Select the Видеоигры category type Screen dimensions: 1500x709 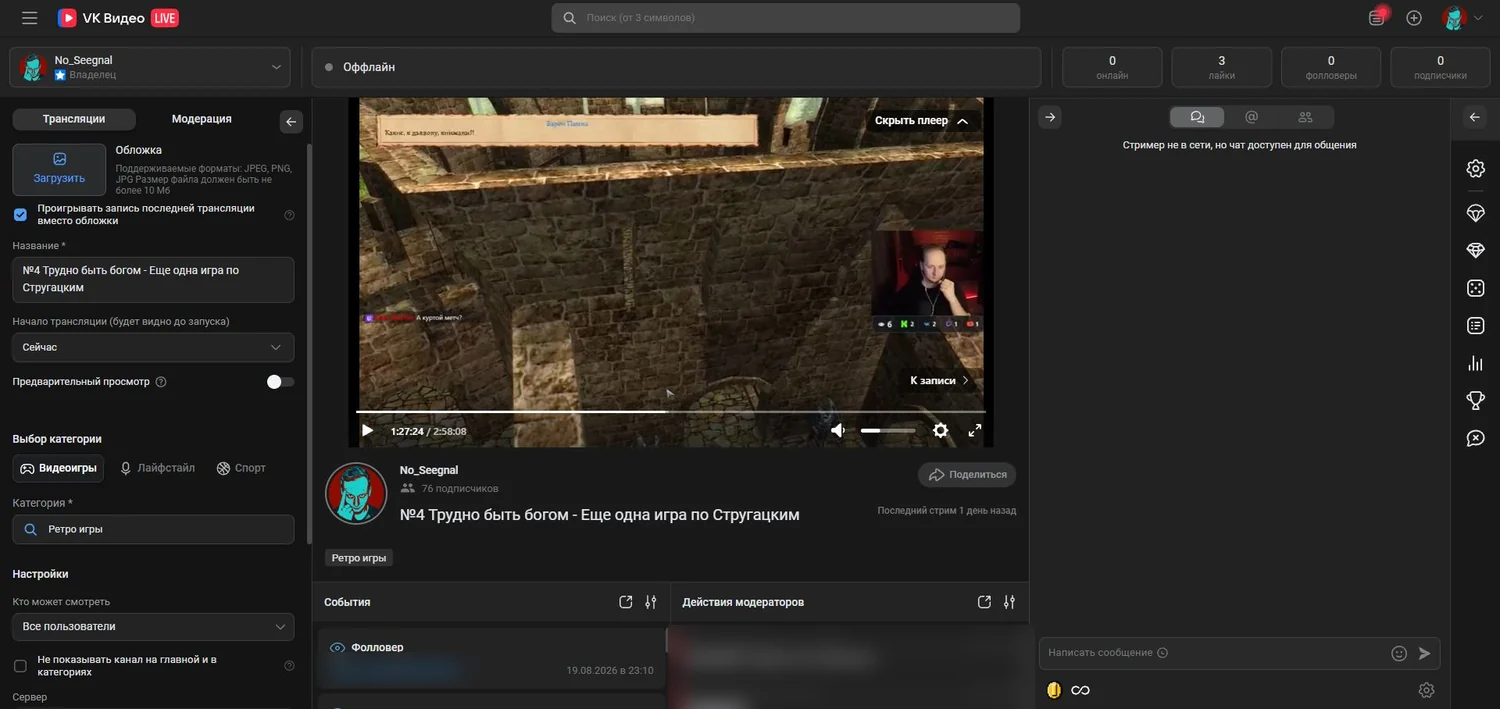[59, 468]
